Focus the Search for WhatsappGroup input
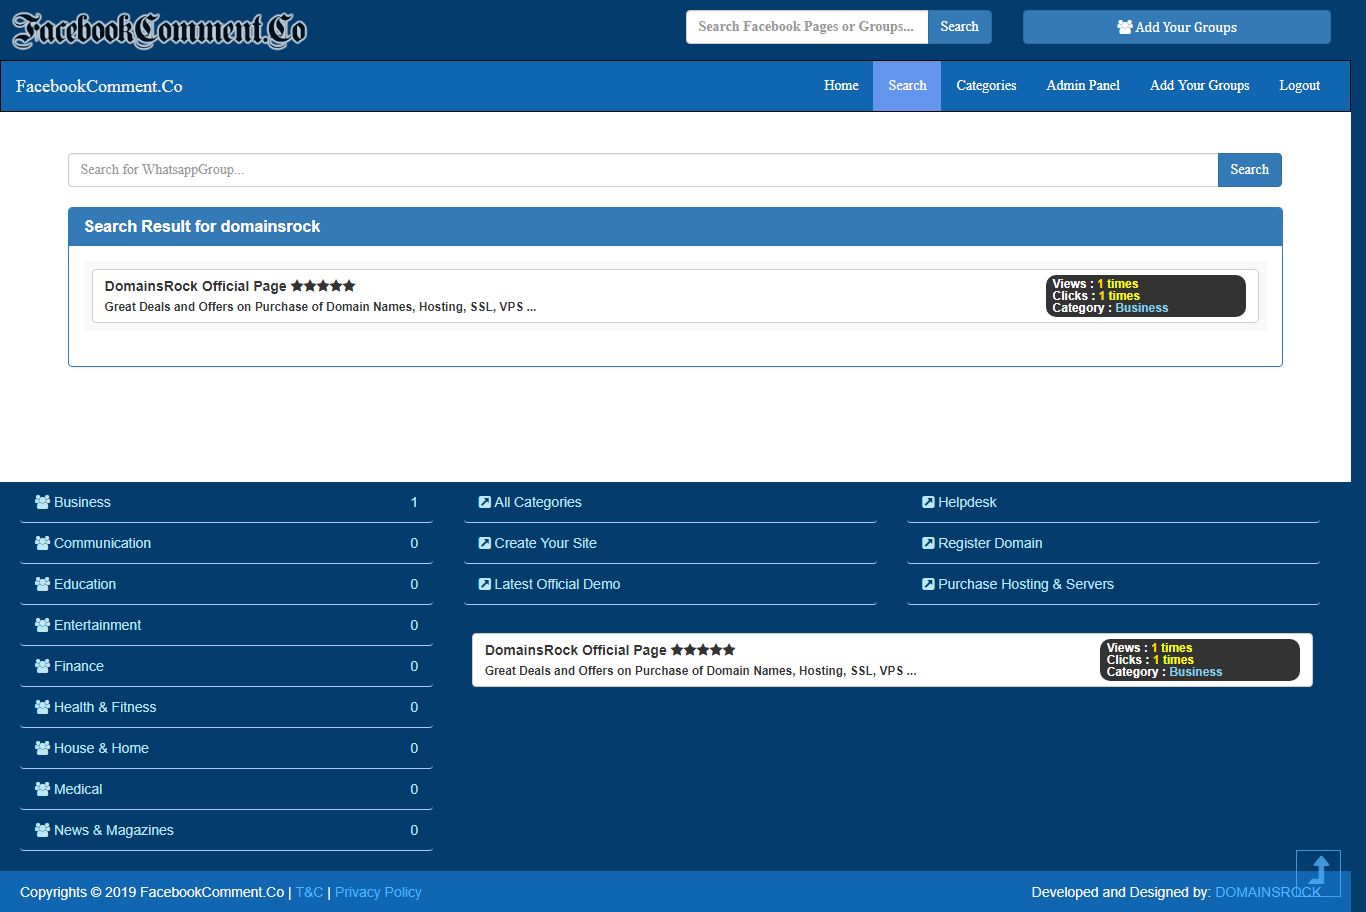This screenshot has width=1366, height=912. (x=643, y=170)
